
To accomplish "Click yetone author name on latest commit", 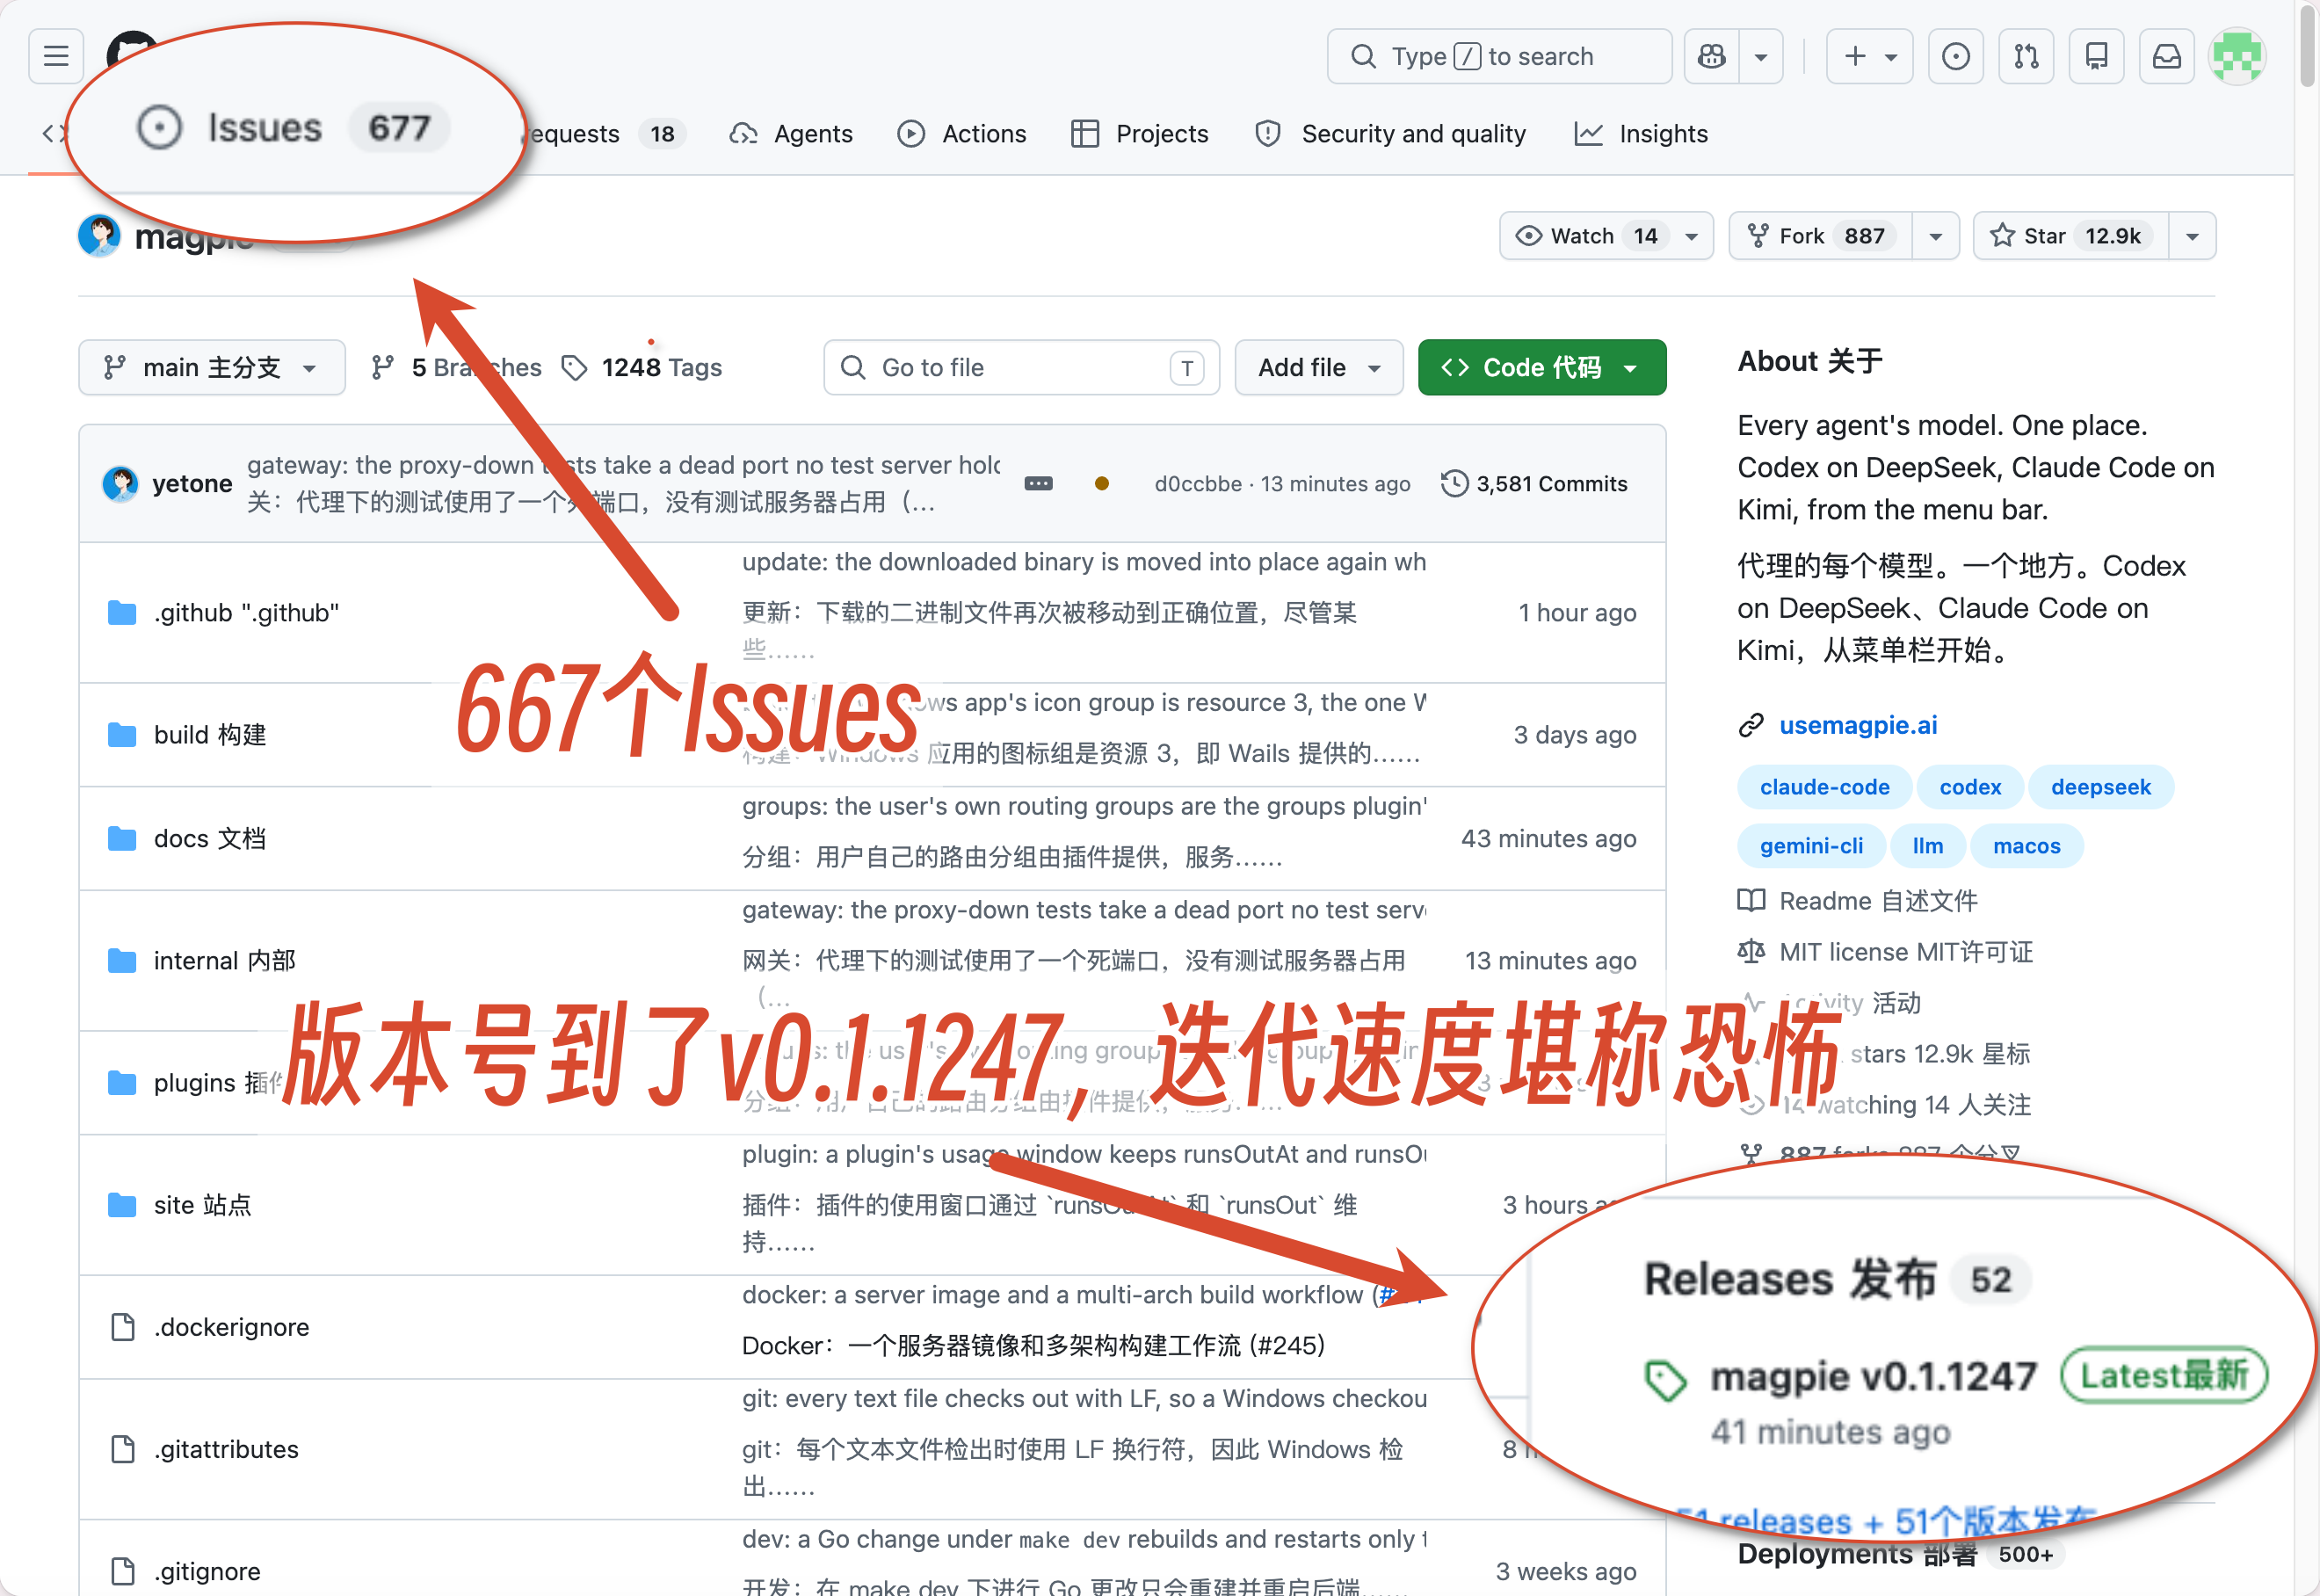I will click(x=192, y=483).
